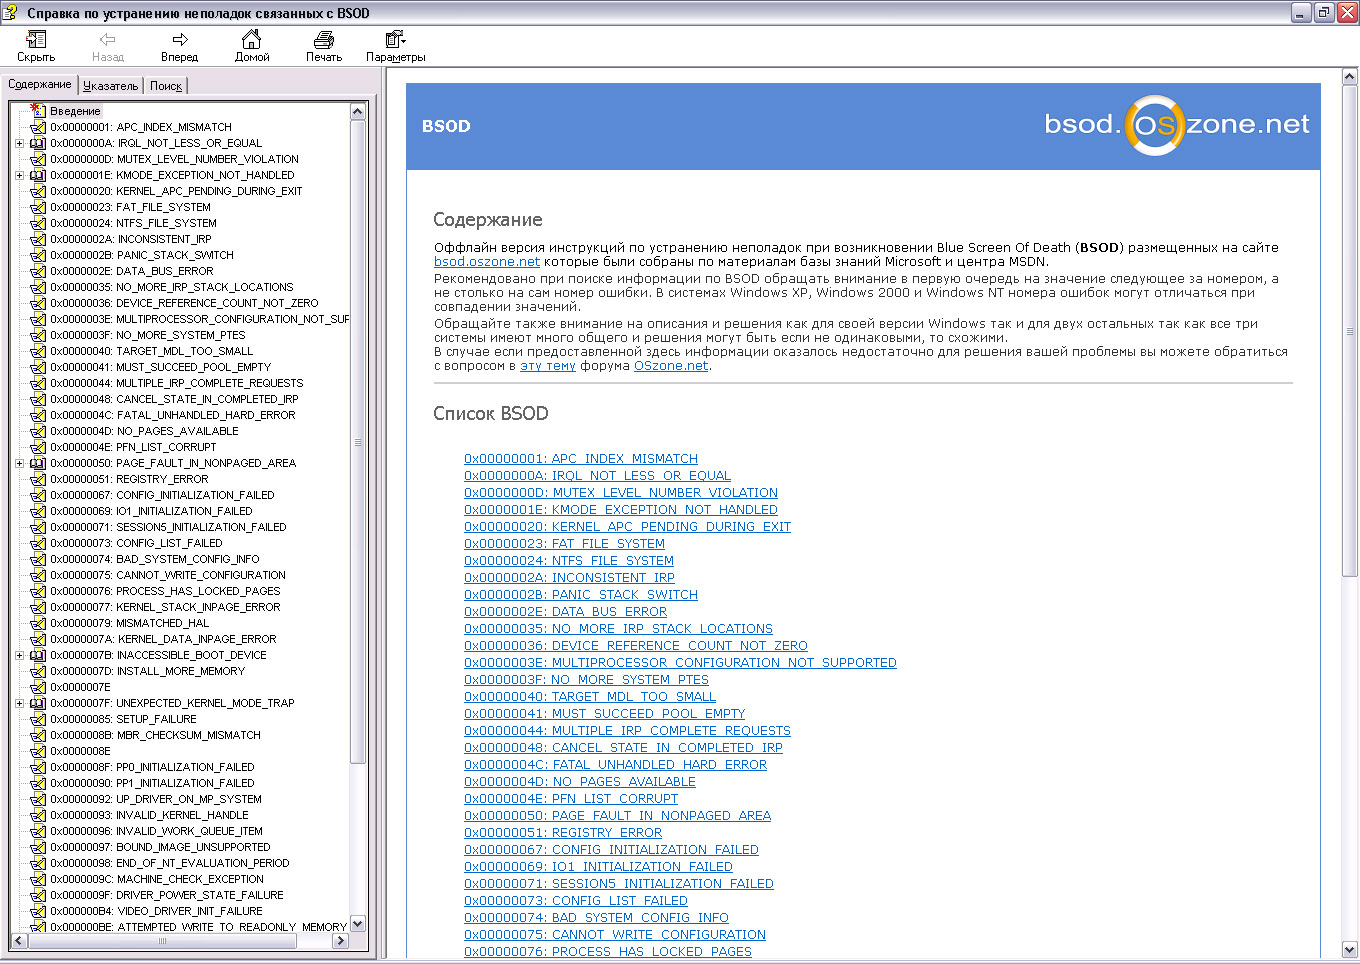Click the Печать (Print) toolbar icon
This screenshot has height=964, width=1360.
tap(324, 39)
